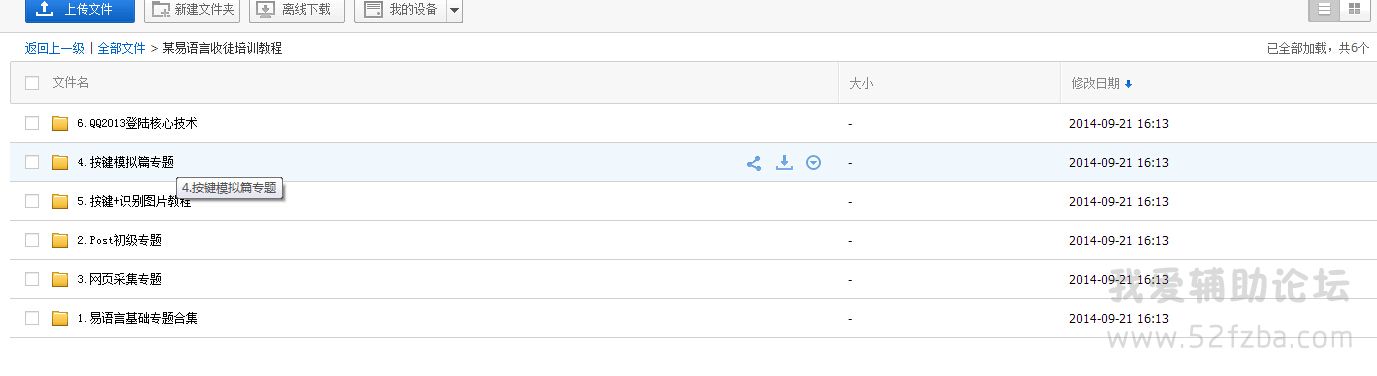Click folder icon of 1.易语言基础专题合集
Image resolution: width=1377 pixels, height=376 pixels.
click(60, 319)
